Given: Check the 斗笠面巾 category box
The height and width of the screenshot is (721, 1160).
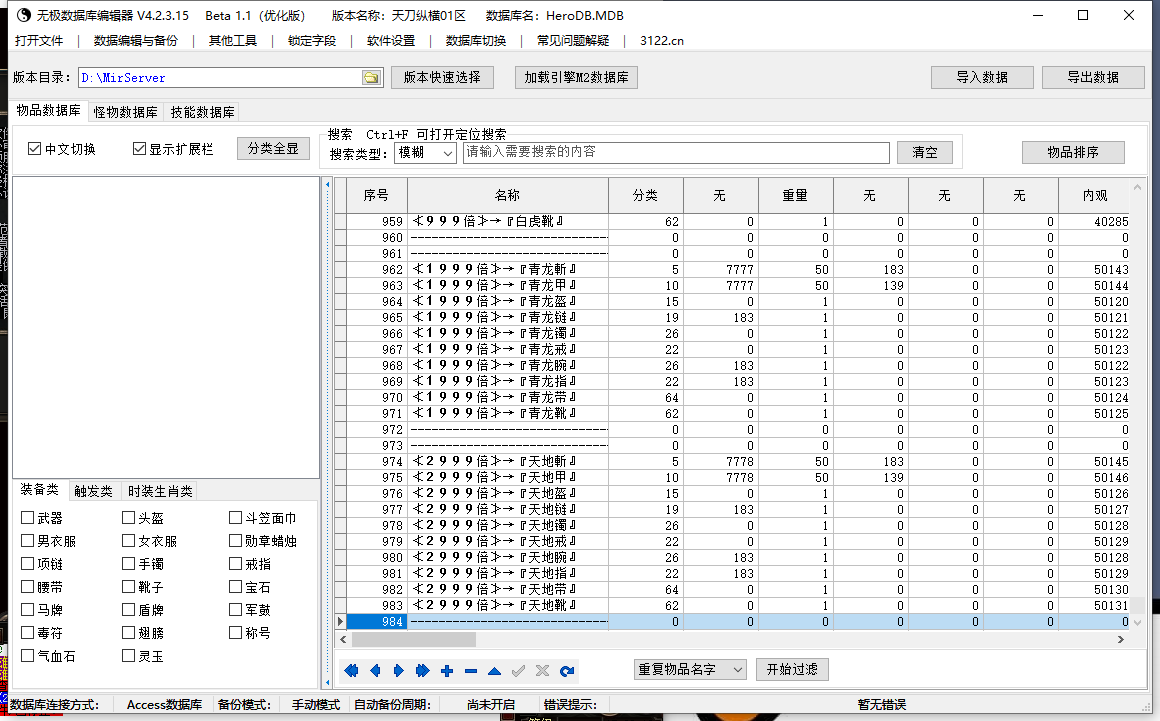Looking at the screenshot, I should click(235, 518).
